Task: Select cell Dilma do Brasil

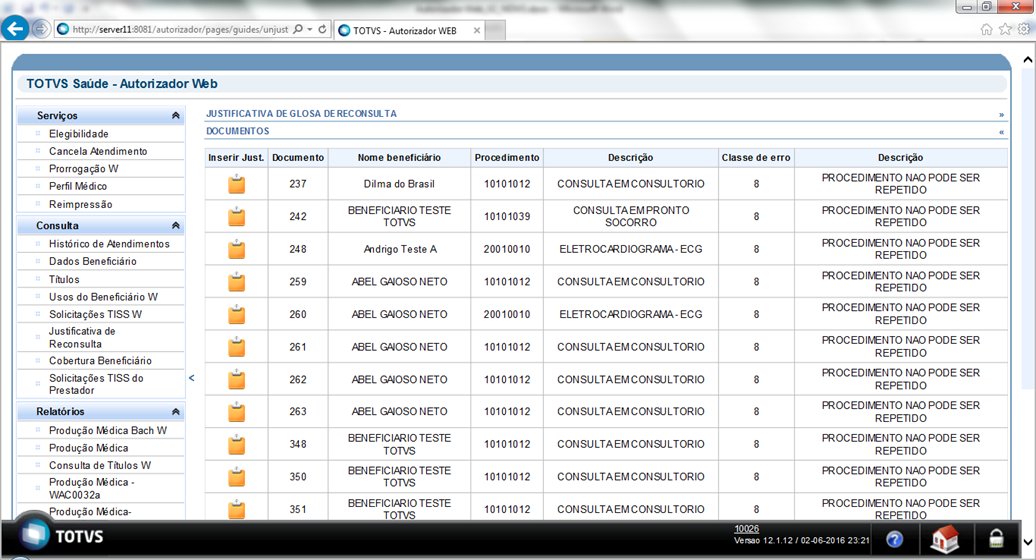Action: (x=399, y=184)
